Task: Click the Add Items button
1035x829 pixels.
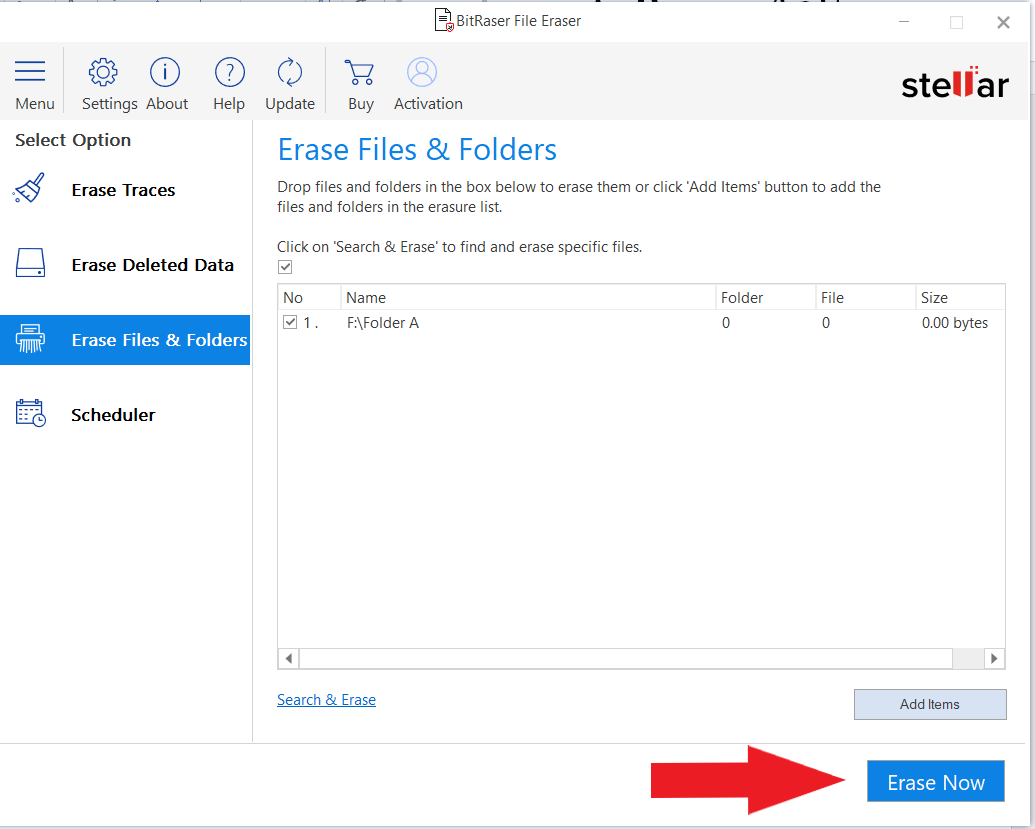Action: [x=930, y=704]
